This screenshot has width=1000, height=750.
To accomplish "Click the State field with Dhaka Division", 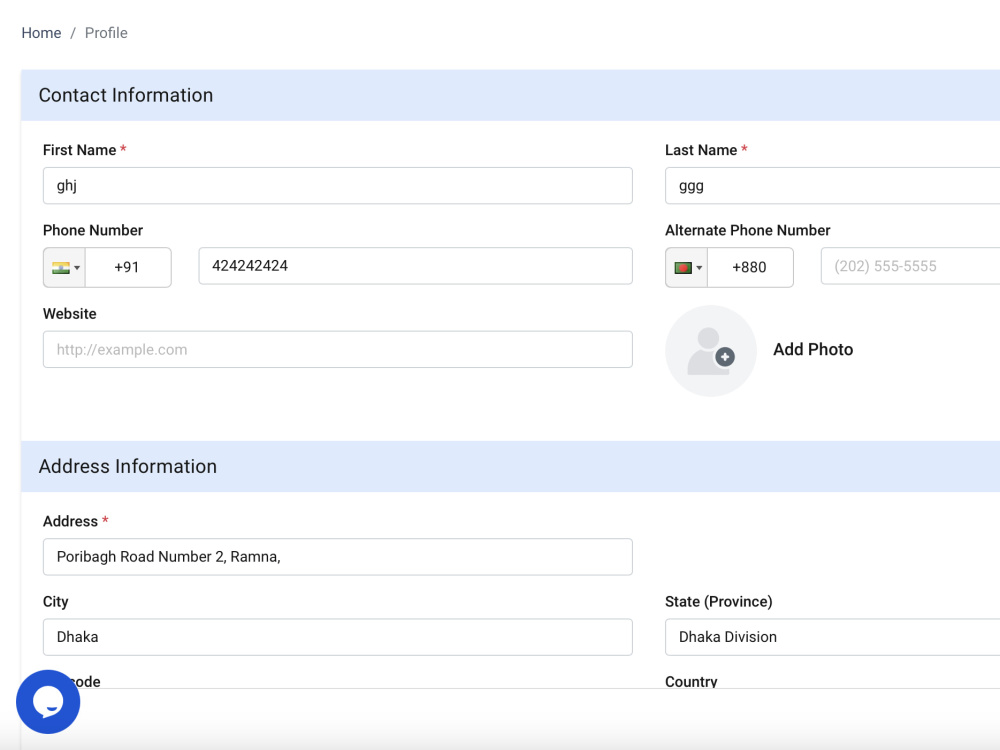I will coord(832,637).
